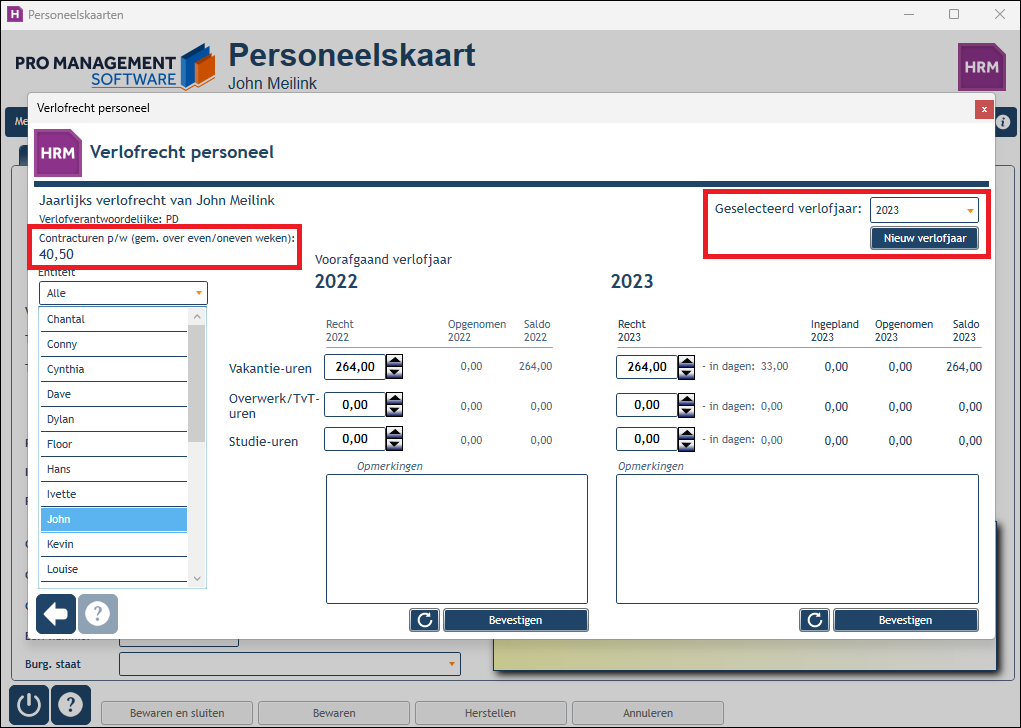This screenshot has height=728, width=1021.
Task: Click refresh icon under 2023 remarks
Action: pos(815,620)
